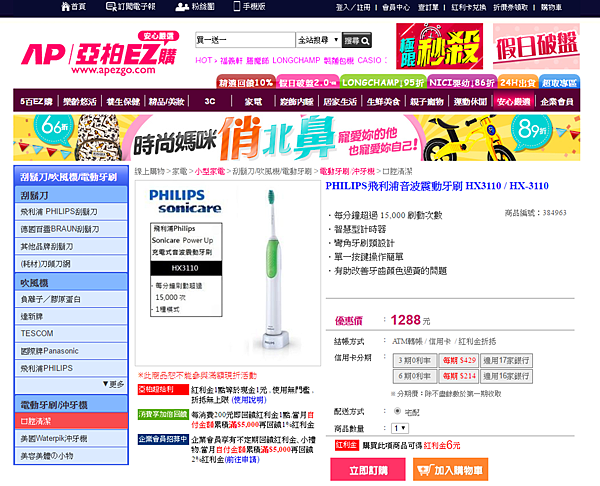The width and height of the screenshot is (600, 486).
Task: Select the LONGCHAMP 95折 promo tab
Action: click(383, 82)
